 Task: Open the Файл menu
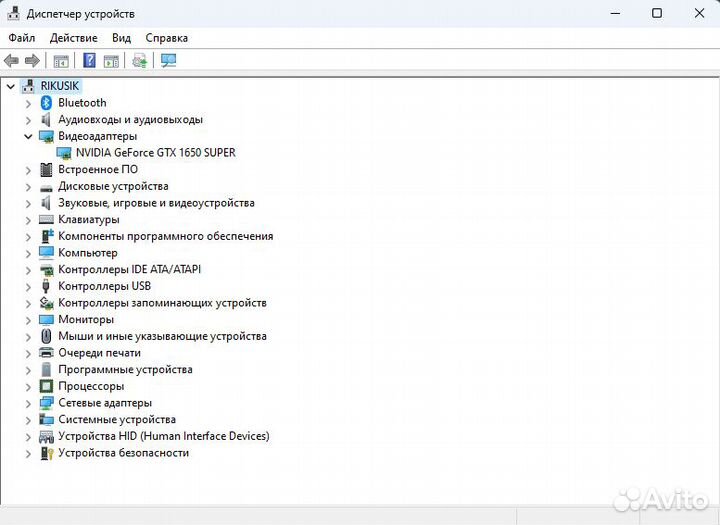tap(22, 38)
